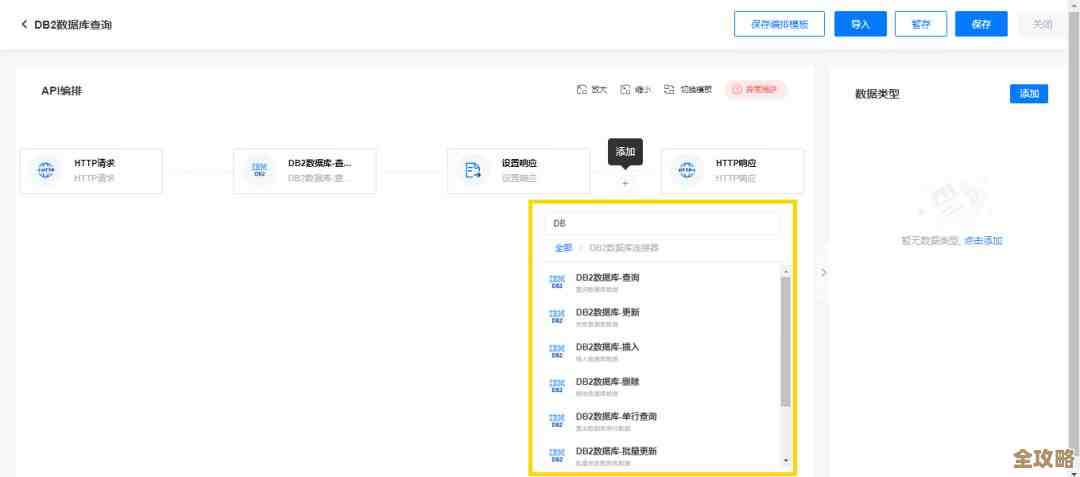
Task: Select the HTTP请求 node in the flow
Action: point(91,171)
